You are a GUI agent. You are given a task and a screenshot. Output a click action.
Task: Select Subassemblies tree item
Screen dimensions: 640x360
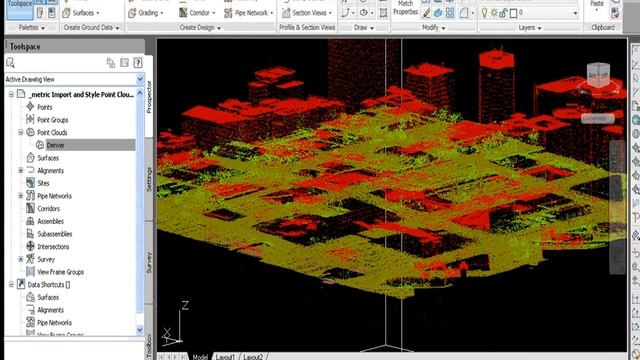(55, 233)
